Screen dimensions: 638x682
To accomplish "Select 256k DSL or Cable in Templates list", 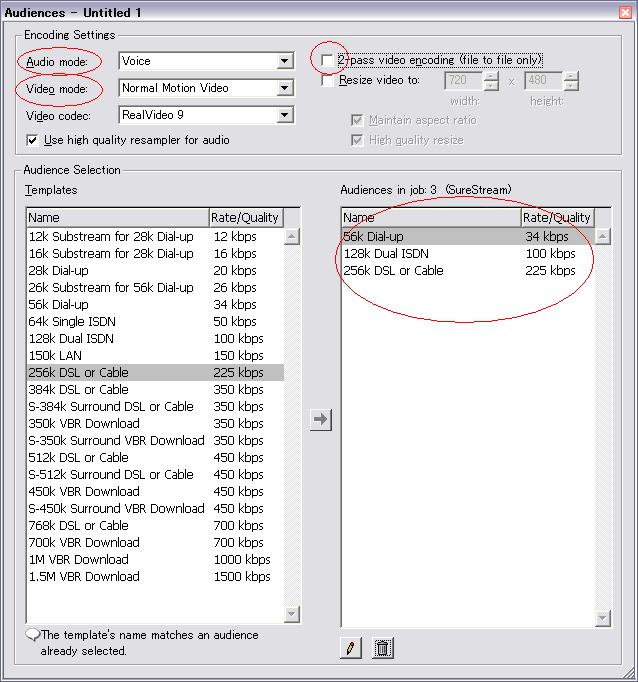I will pos(155,372).
